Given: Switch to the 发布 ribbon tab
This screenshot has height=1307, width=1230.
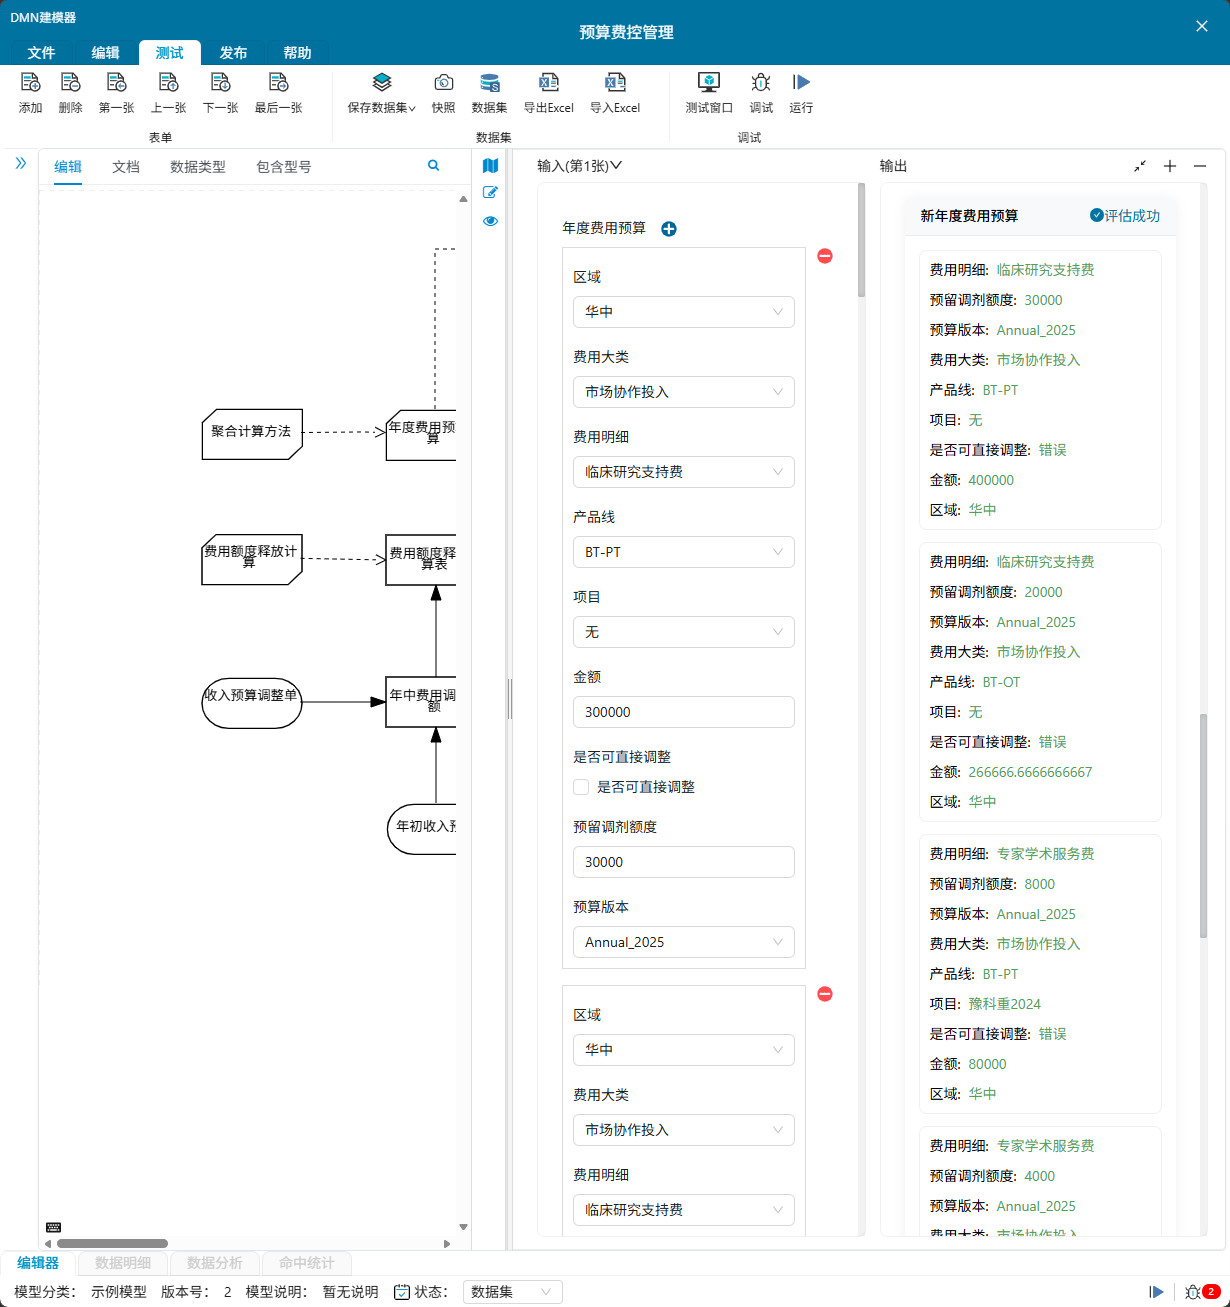Looking at the screenshot, I should click(x=233, y=53).
